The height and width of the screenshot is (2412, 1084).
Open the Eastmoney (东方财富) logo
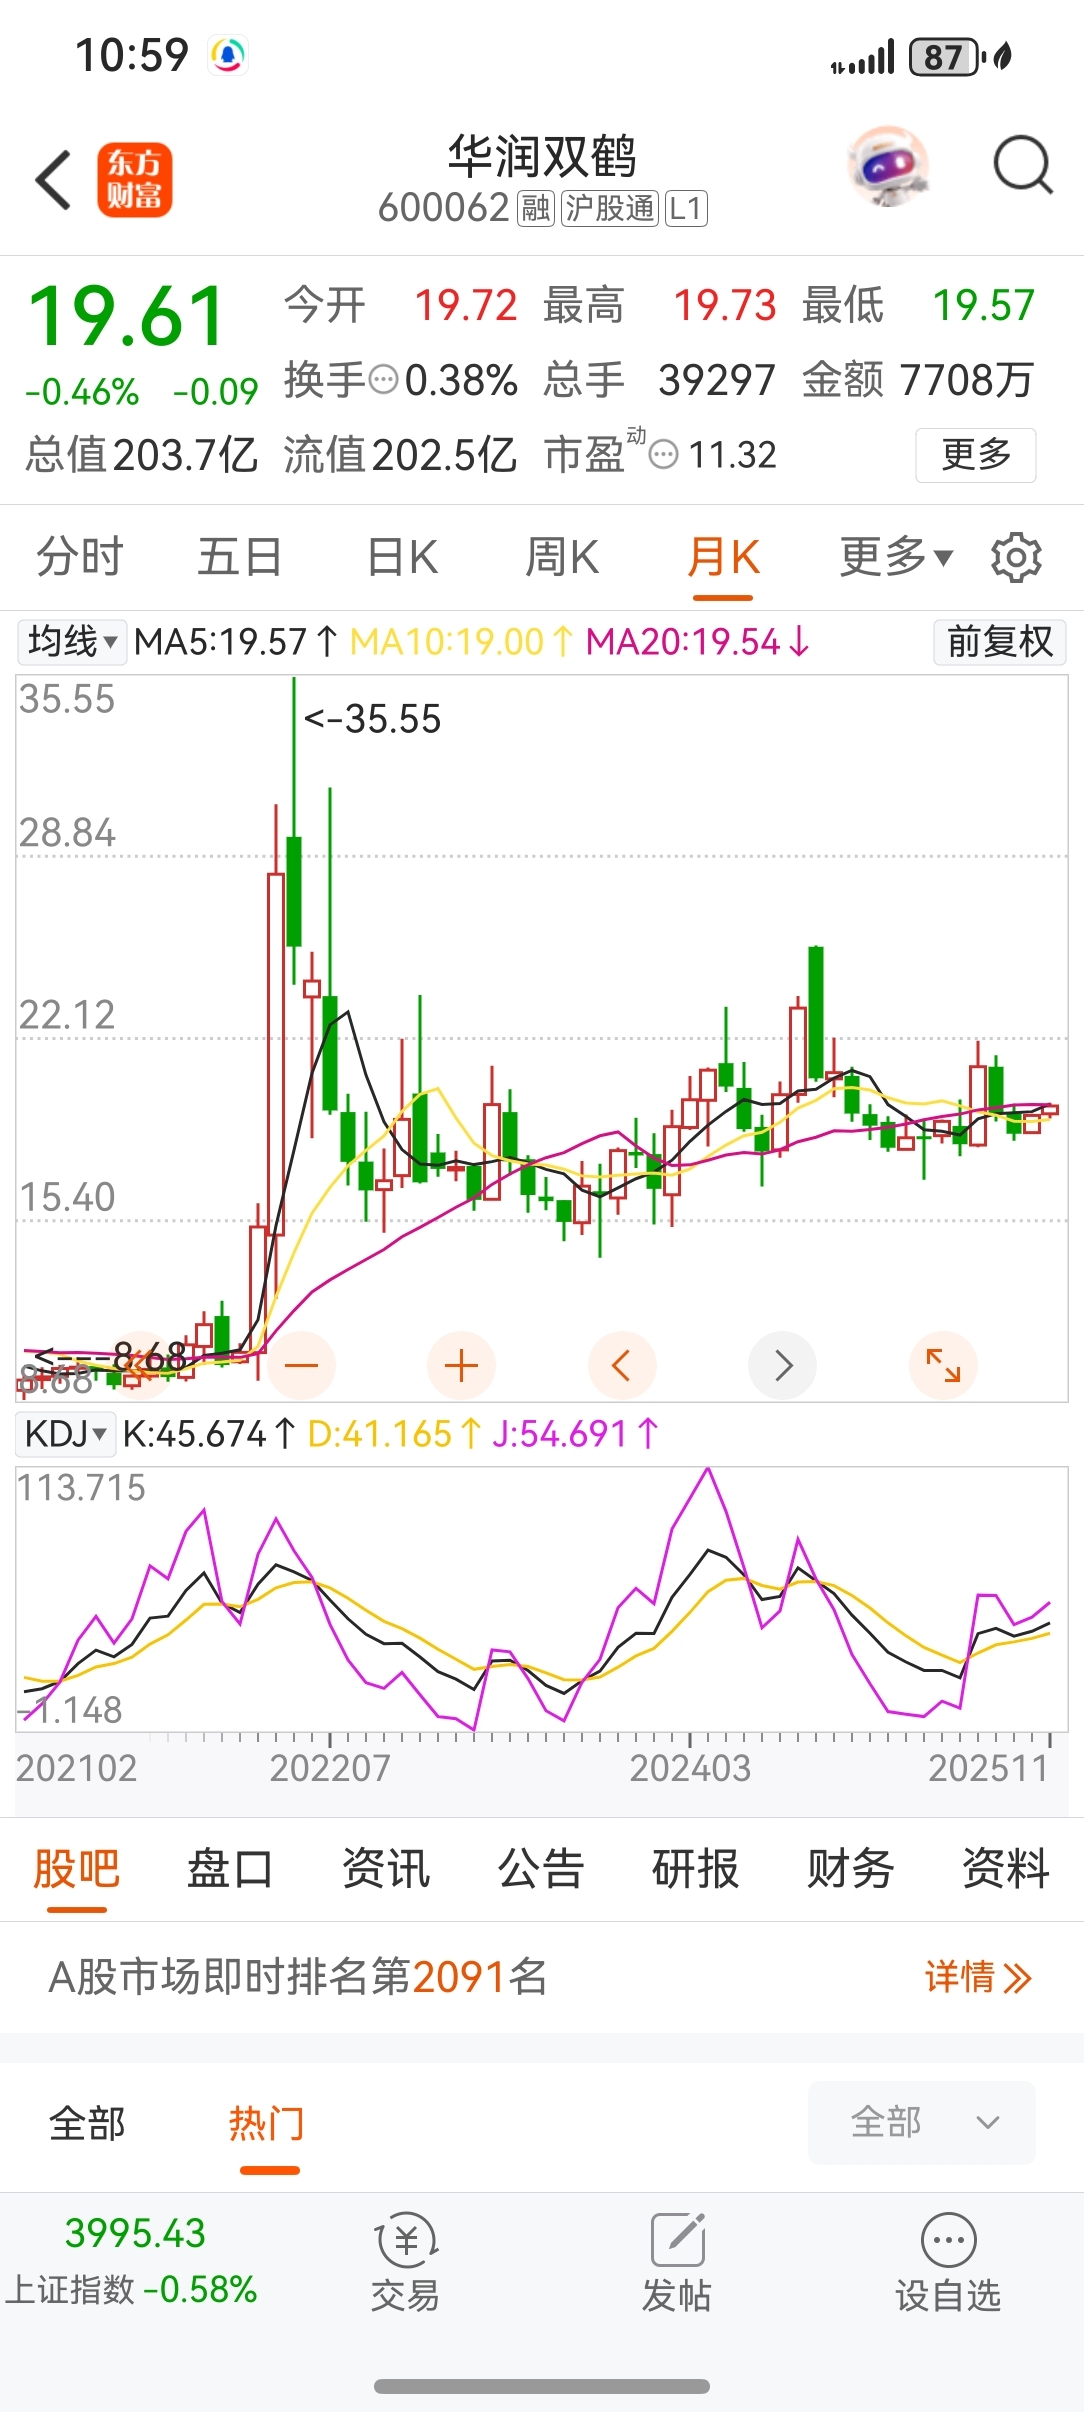point(135,180)
